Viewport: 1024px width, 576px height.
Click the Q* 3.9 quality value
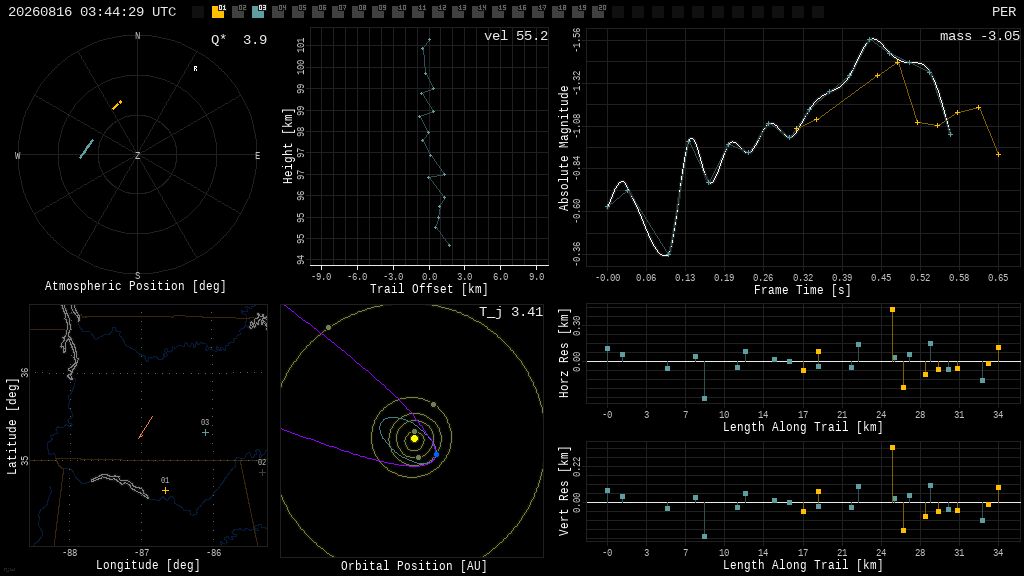coord(239,40)
